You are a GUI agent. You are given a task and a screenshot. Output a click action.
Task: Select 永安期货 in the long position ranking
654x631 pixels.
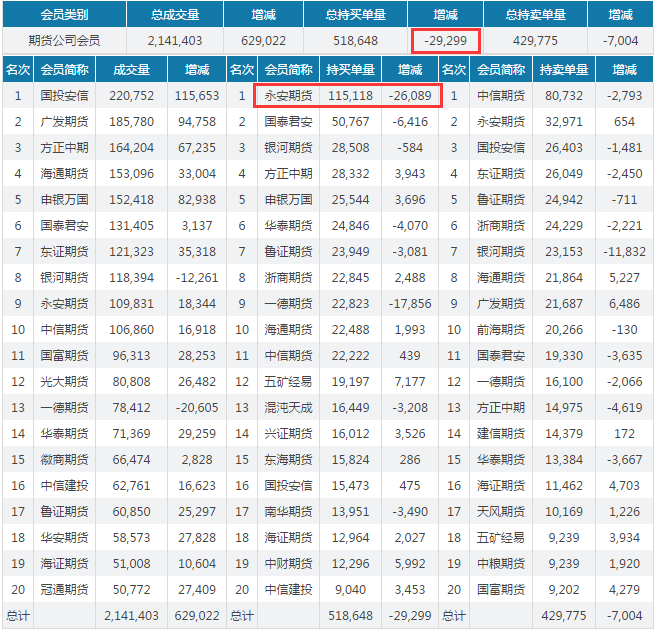288,96
